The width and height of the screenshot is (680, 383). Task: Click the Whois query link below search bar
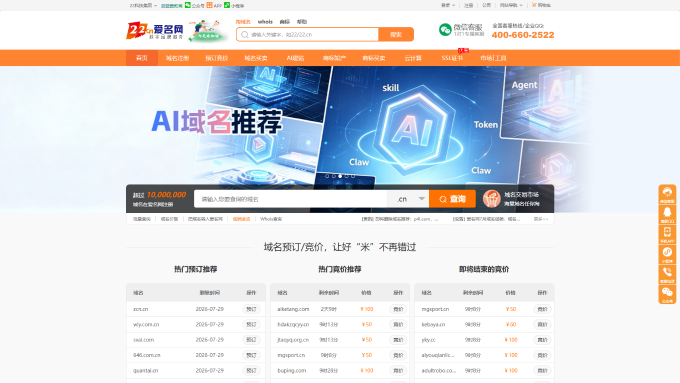271,219
